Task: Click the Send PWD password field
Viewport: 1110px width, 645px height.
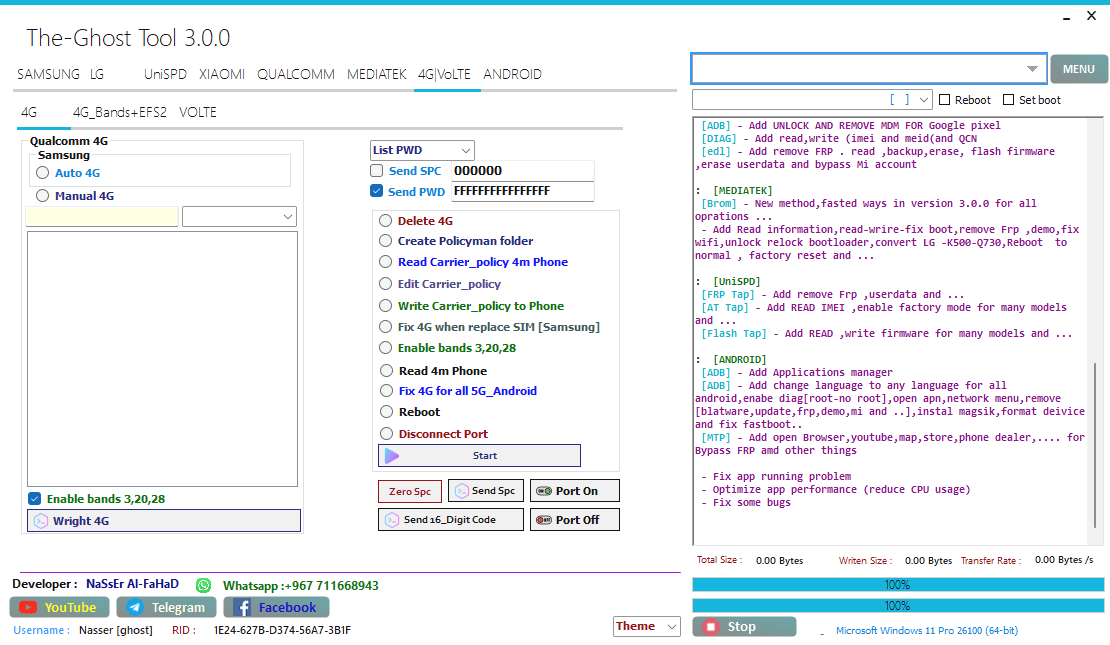Action: click(522, 191)
